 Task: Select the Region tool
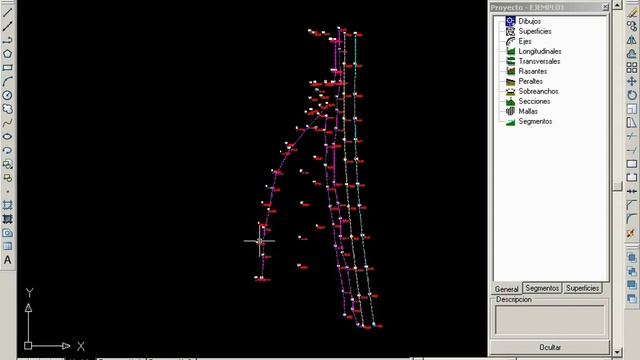[x=7, y=233]
